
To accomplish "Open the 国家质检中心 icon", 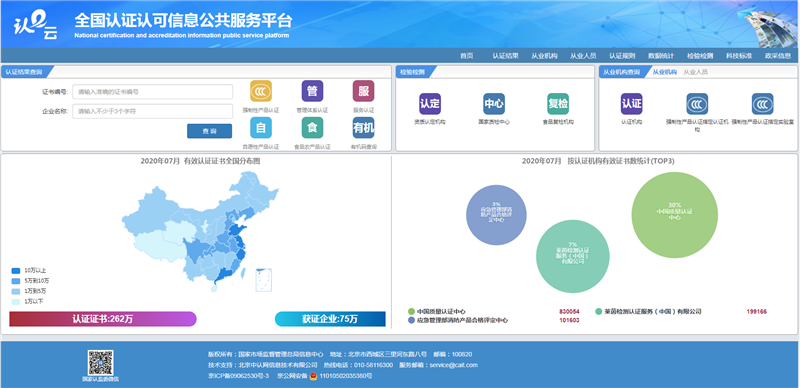I will [x=494, y=104].
